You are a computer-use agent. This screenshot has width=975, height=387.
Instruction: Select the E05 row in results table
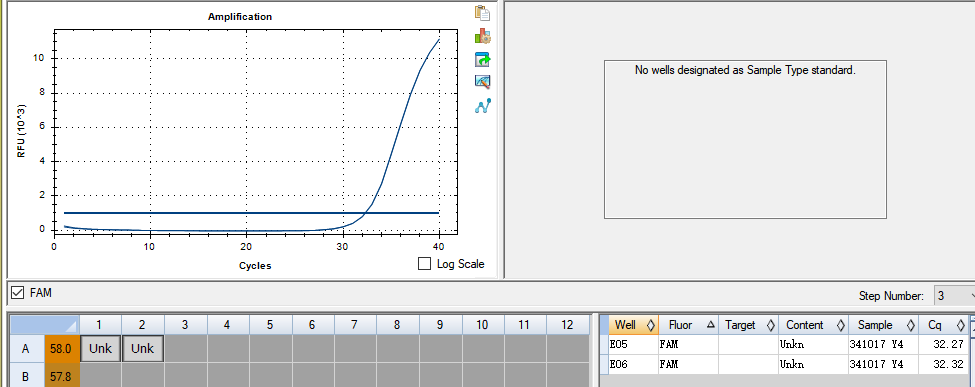click(x=785, y=344)
